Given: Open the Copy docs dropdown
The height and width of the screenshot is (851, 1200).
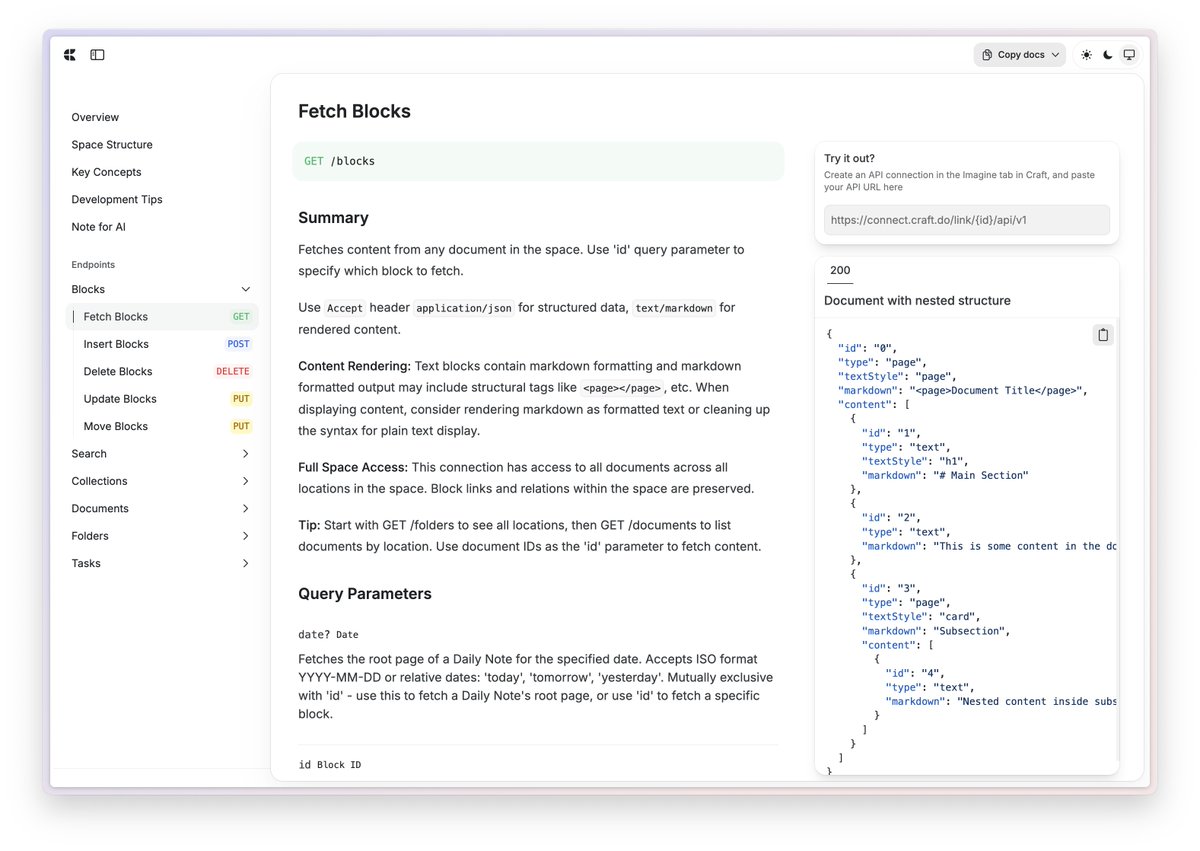Looking at the screenshot, I should tap(1019, 55).
